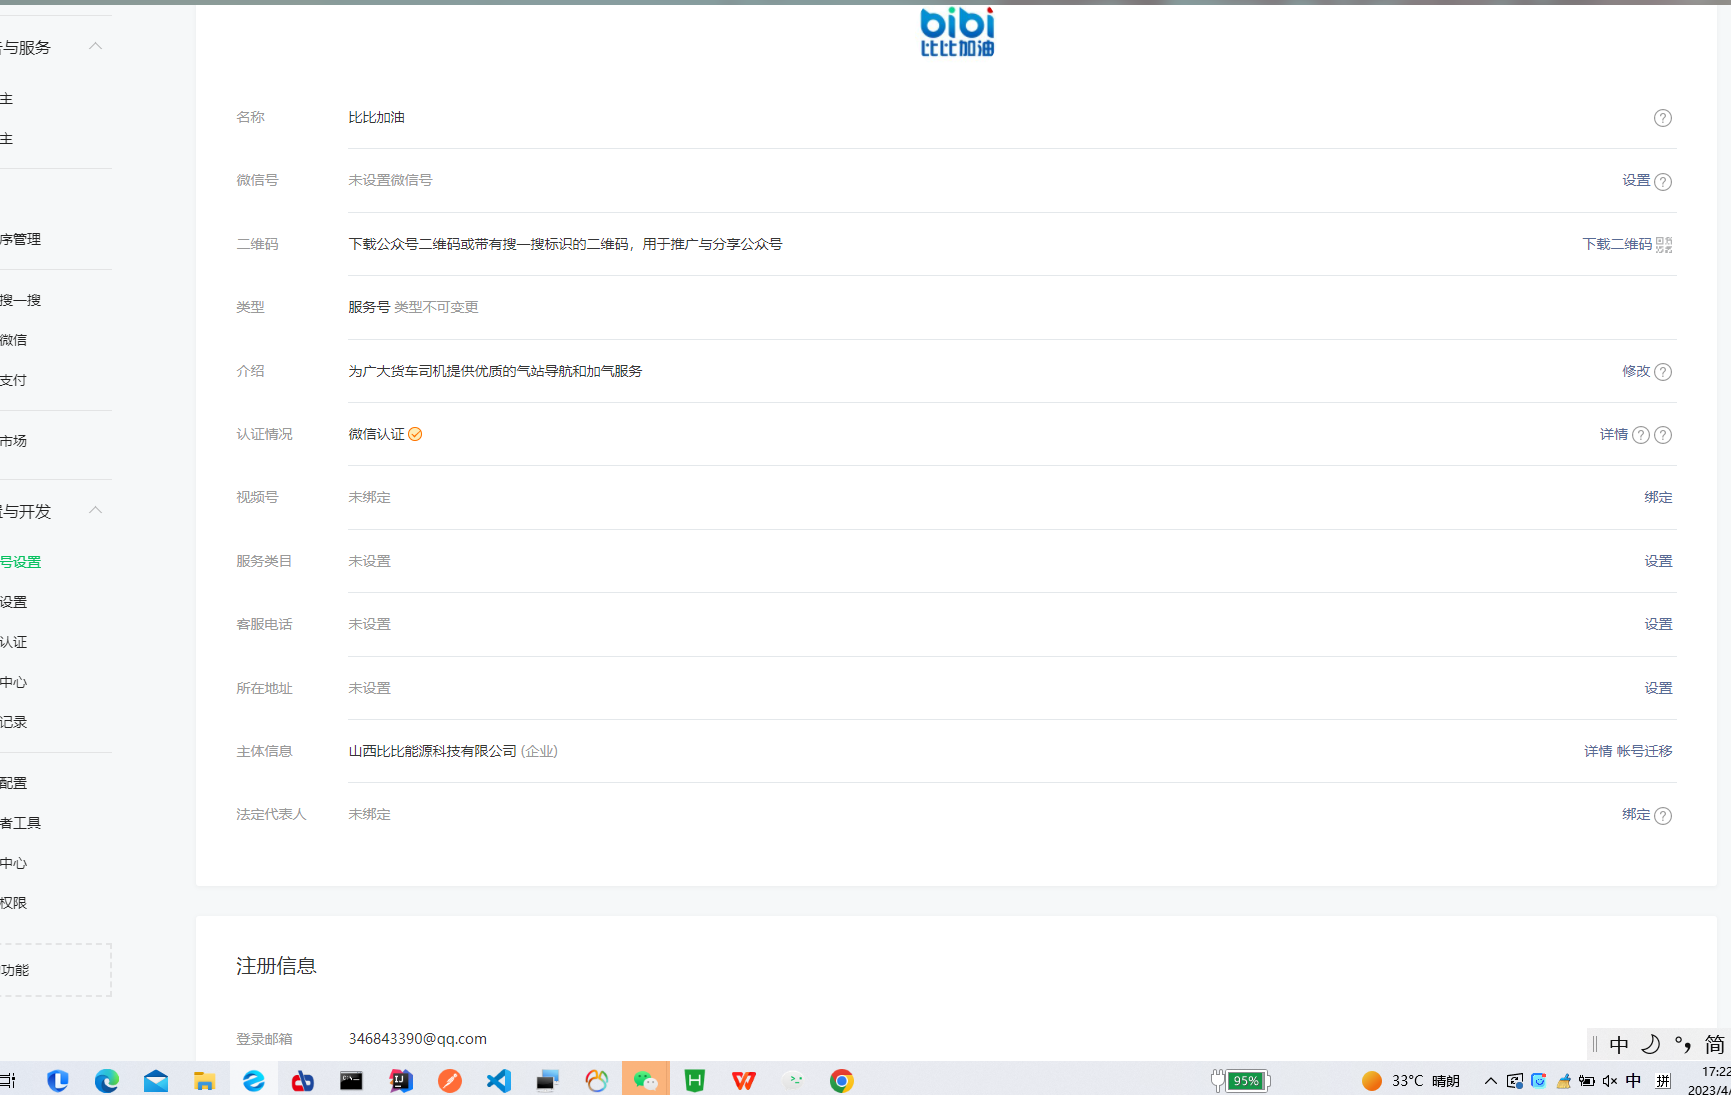Toggle the 拼 input indicator in system tray
This screenshot has width=1731, height=1095.
pyautogui.click(x=1664, y=1081)
